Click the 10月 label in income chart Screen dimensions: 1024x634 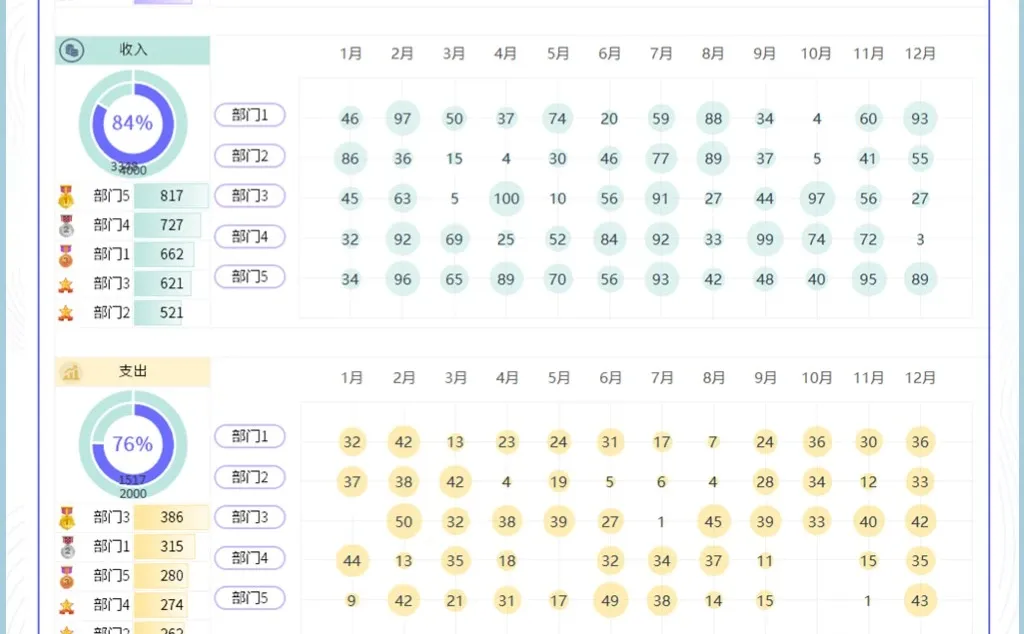[816, 54]
